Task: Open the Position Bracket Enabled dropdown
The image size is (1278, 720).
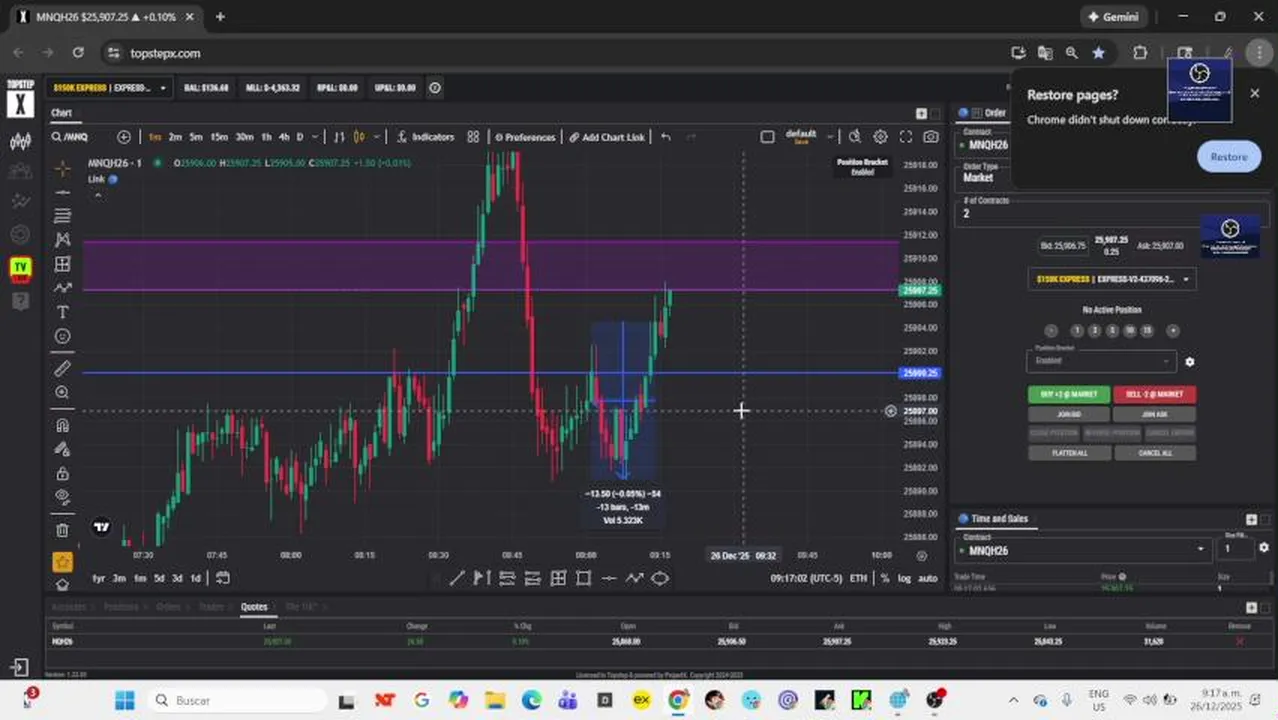Action: [1101, 360]
